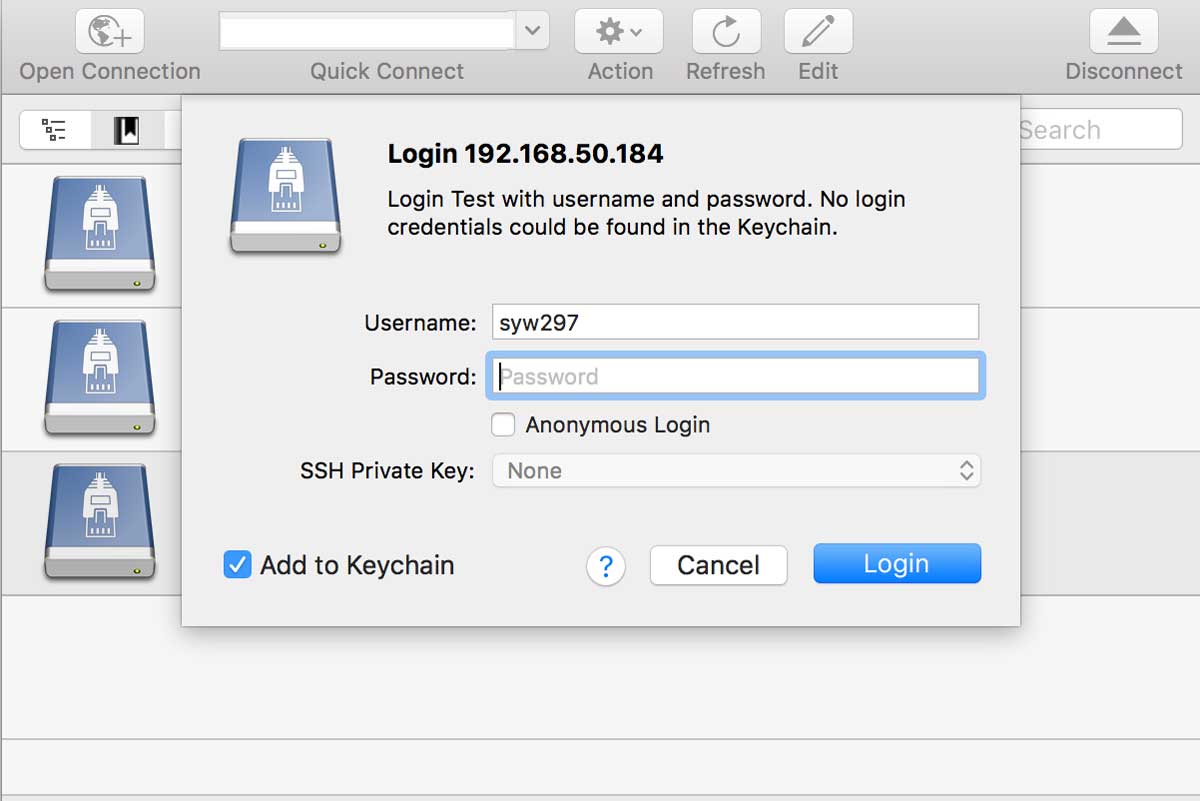Viewport: 1200px width, 801px height.
Task: Click the Open Connection globe icon
Action: point(110,32)
